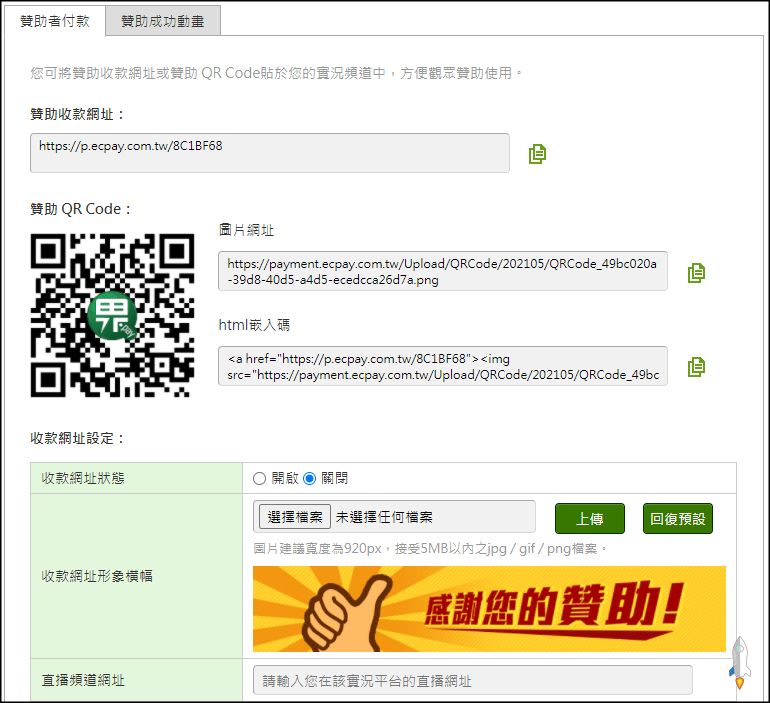Click the 感謝您的贊助 banner image
Screen dimensions: 770x703
[489, 609]
